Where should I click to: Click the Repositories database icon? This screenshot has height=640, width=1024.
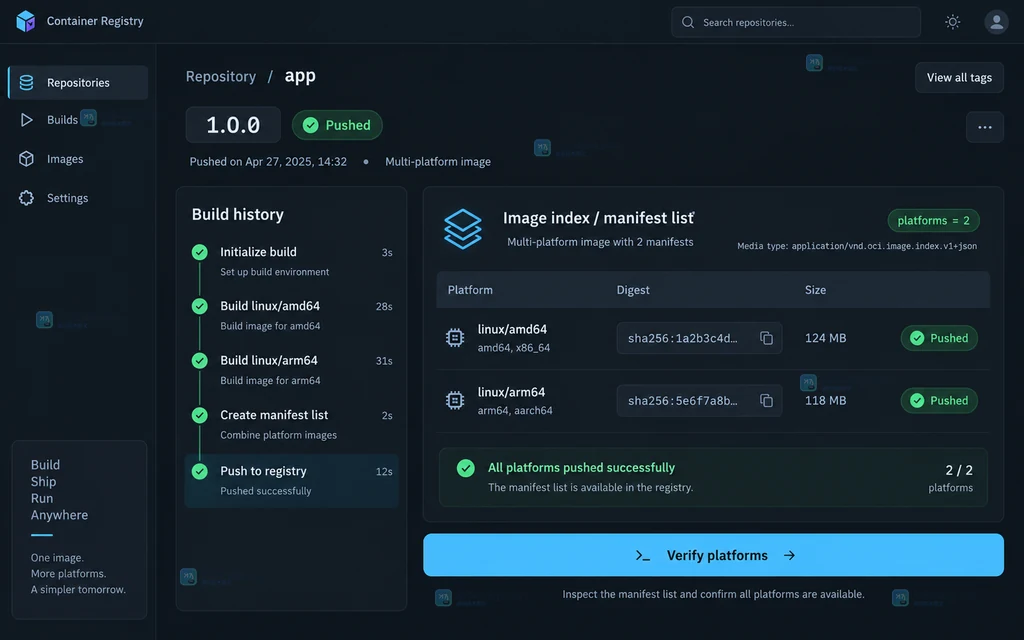[26, 82]
